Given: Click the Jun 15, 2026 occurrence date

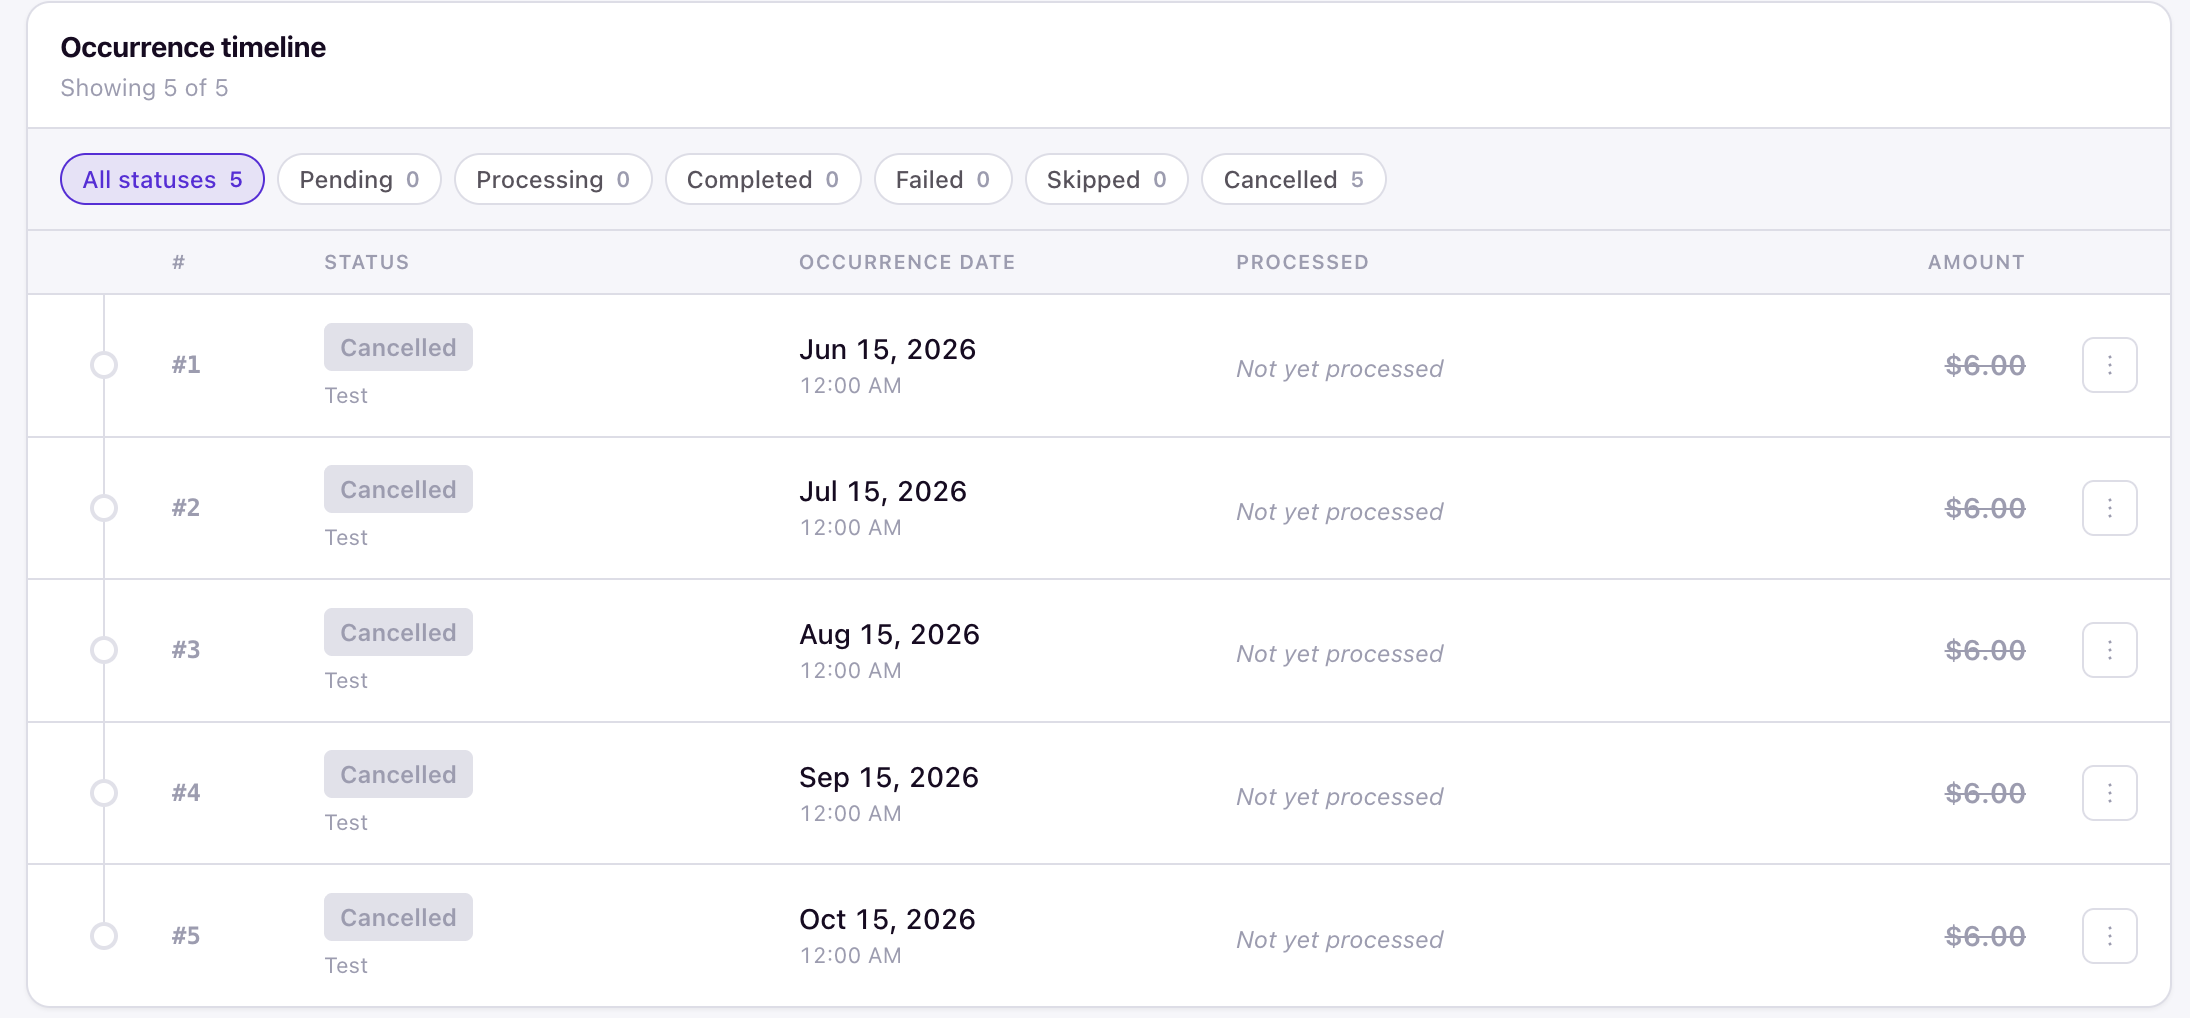Looking at the screenshot, I should [x=887, y=349].
